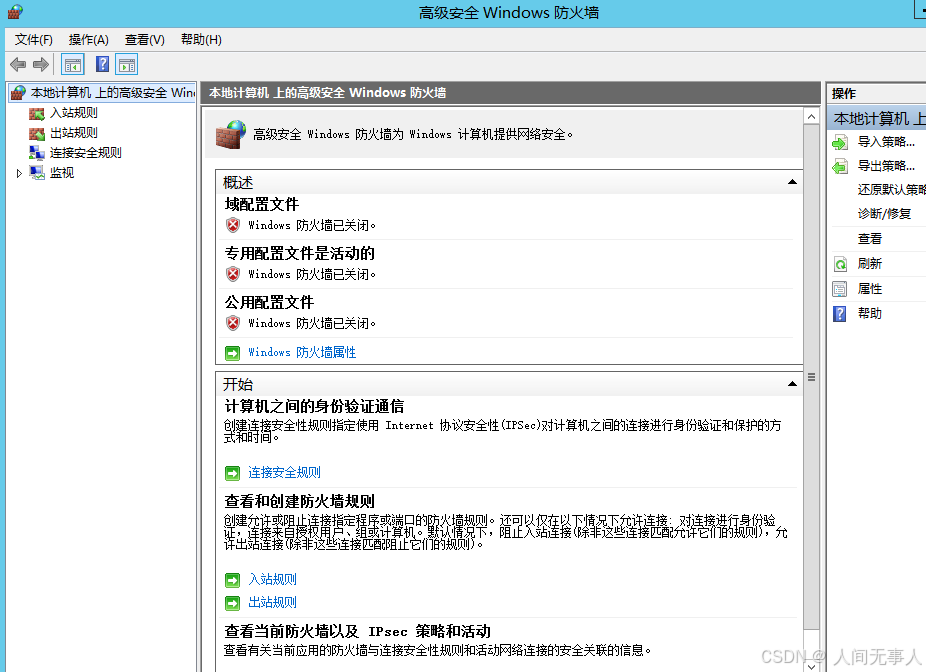
Task: Open the 文件(F) menu
Action: click(34, 40)
